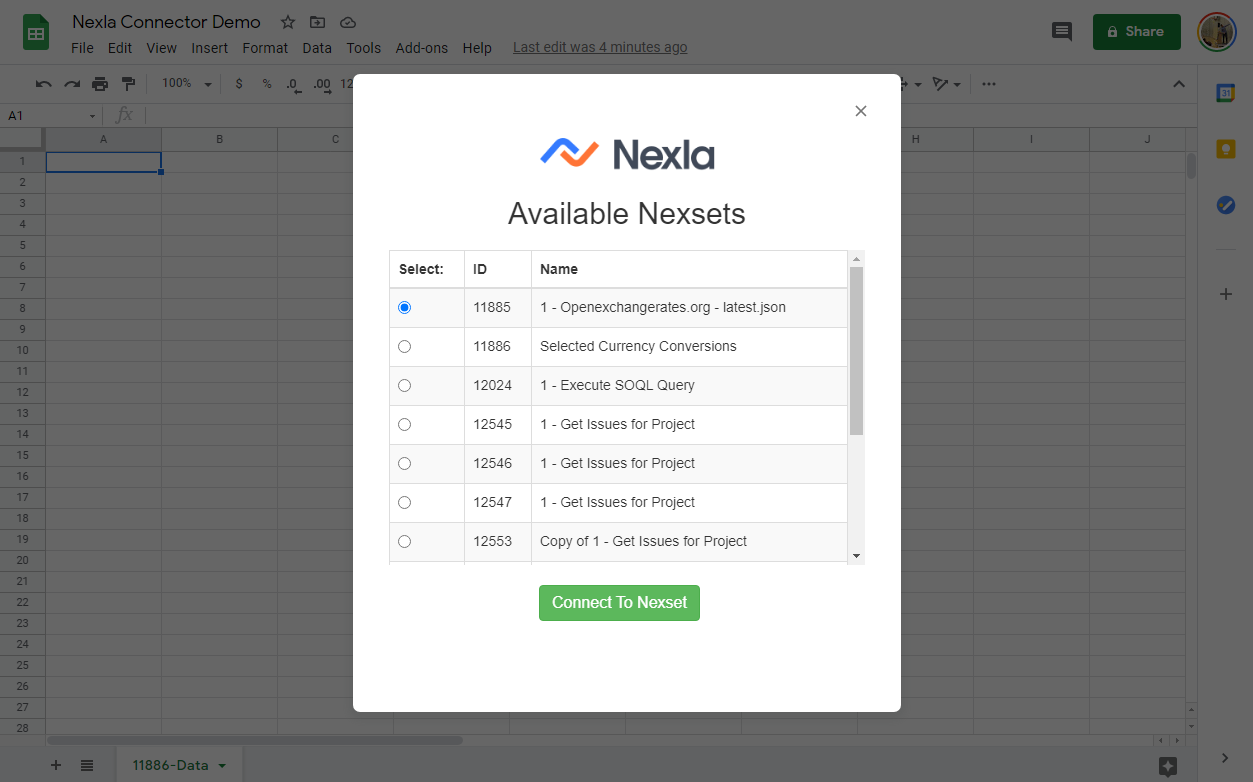Click the get add-ons plus icon
The image size is (1253, 782).
coord(1225,294)
